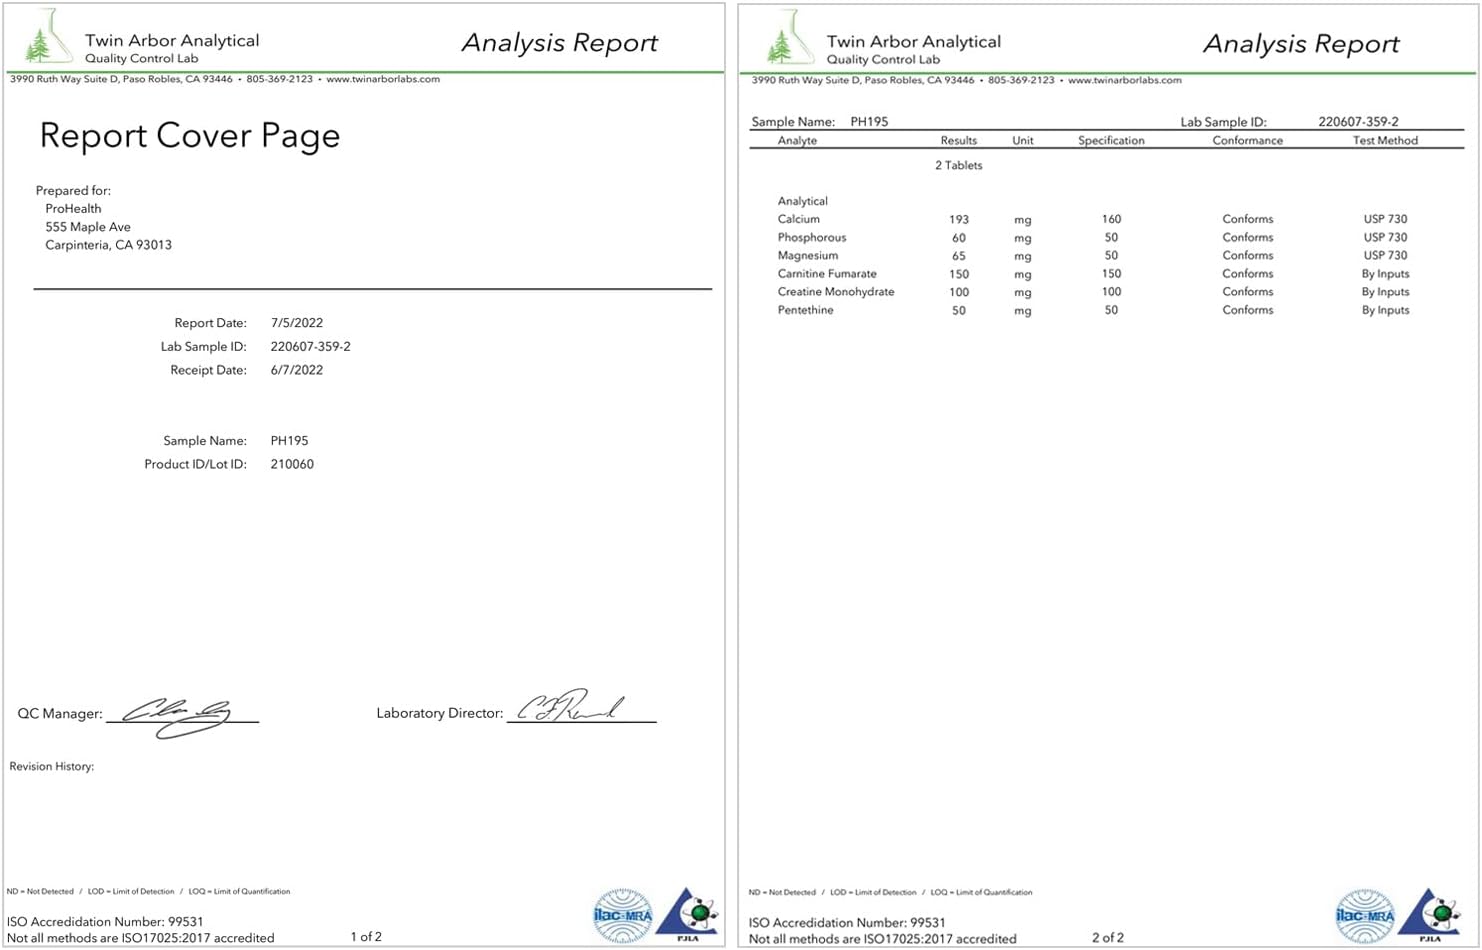Open the www.twinarborlabs.com link on cover page
The width and height of the screenshot is (1482, 950).
click(x=383, y=79)
